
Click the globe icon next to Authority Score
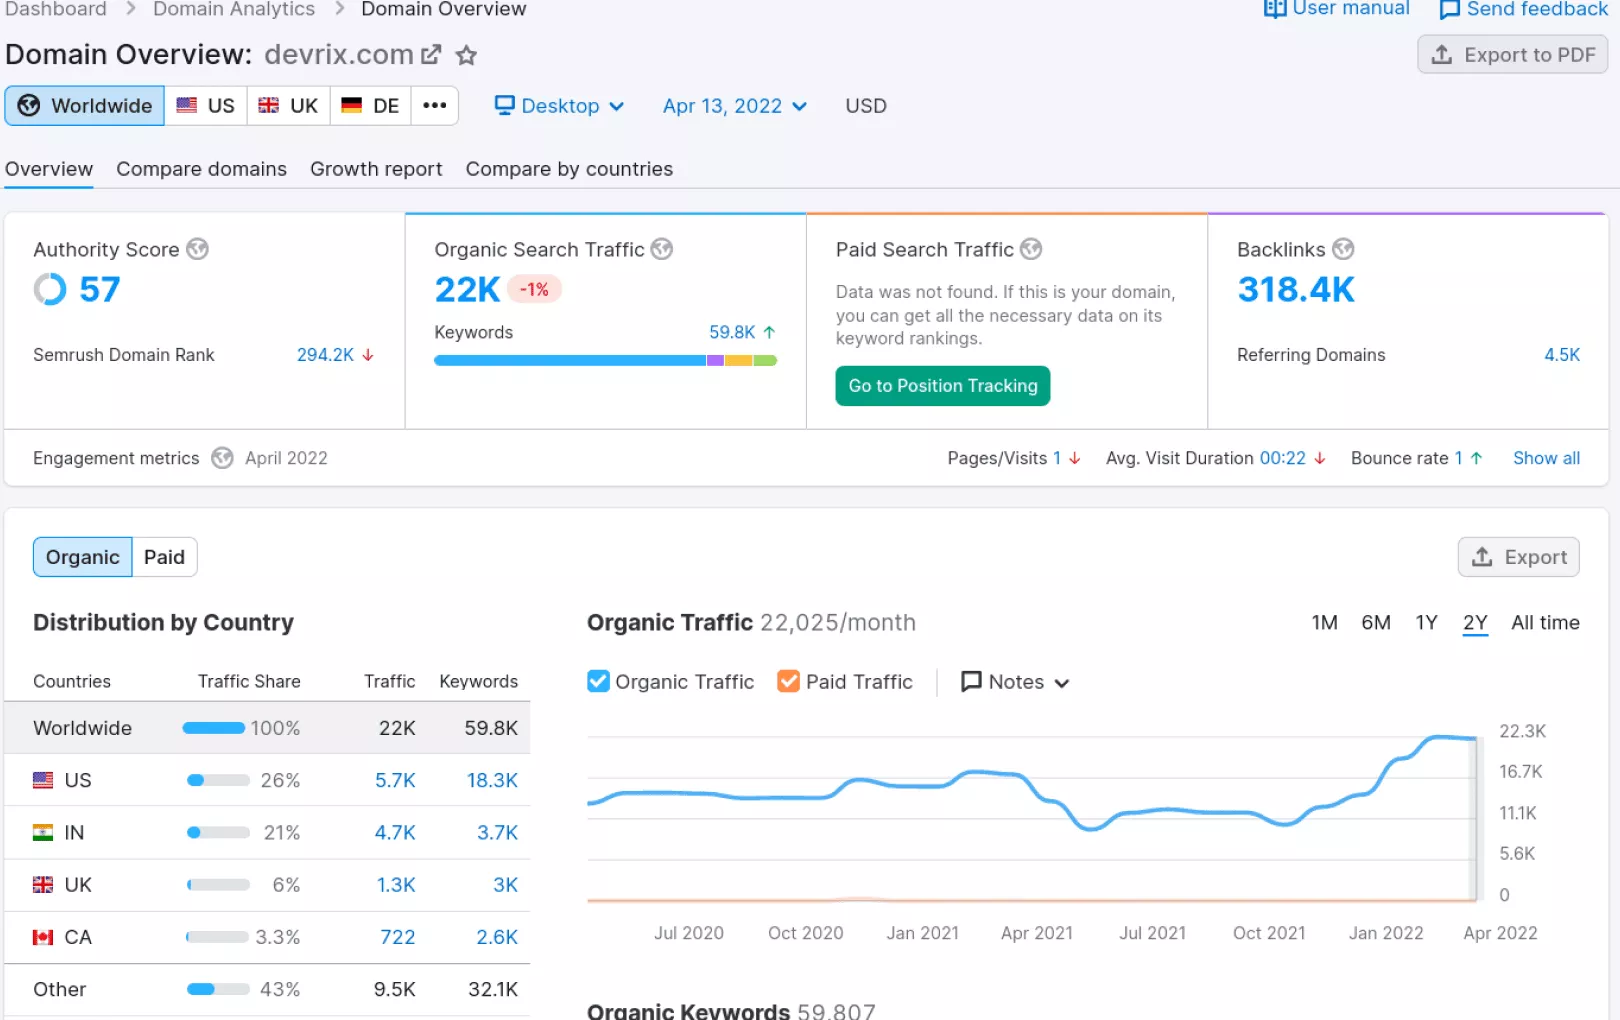coord(198,249)
